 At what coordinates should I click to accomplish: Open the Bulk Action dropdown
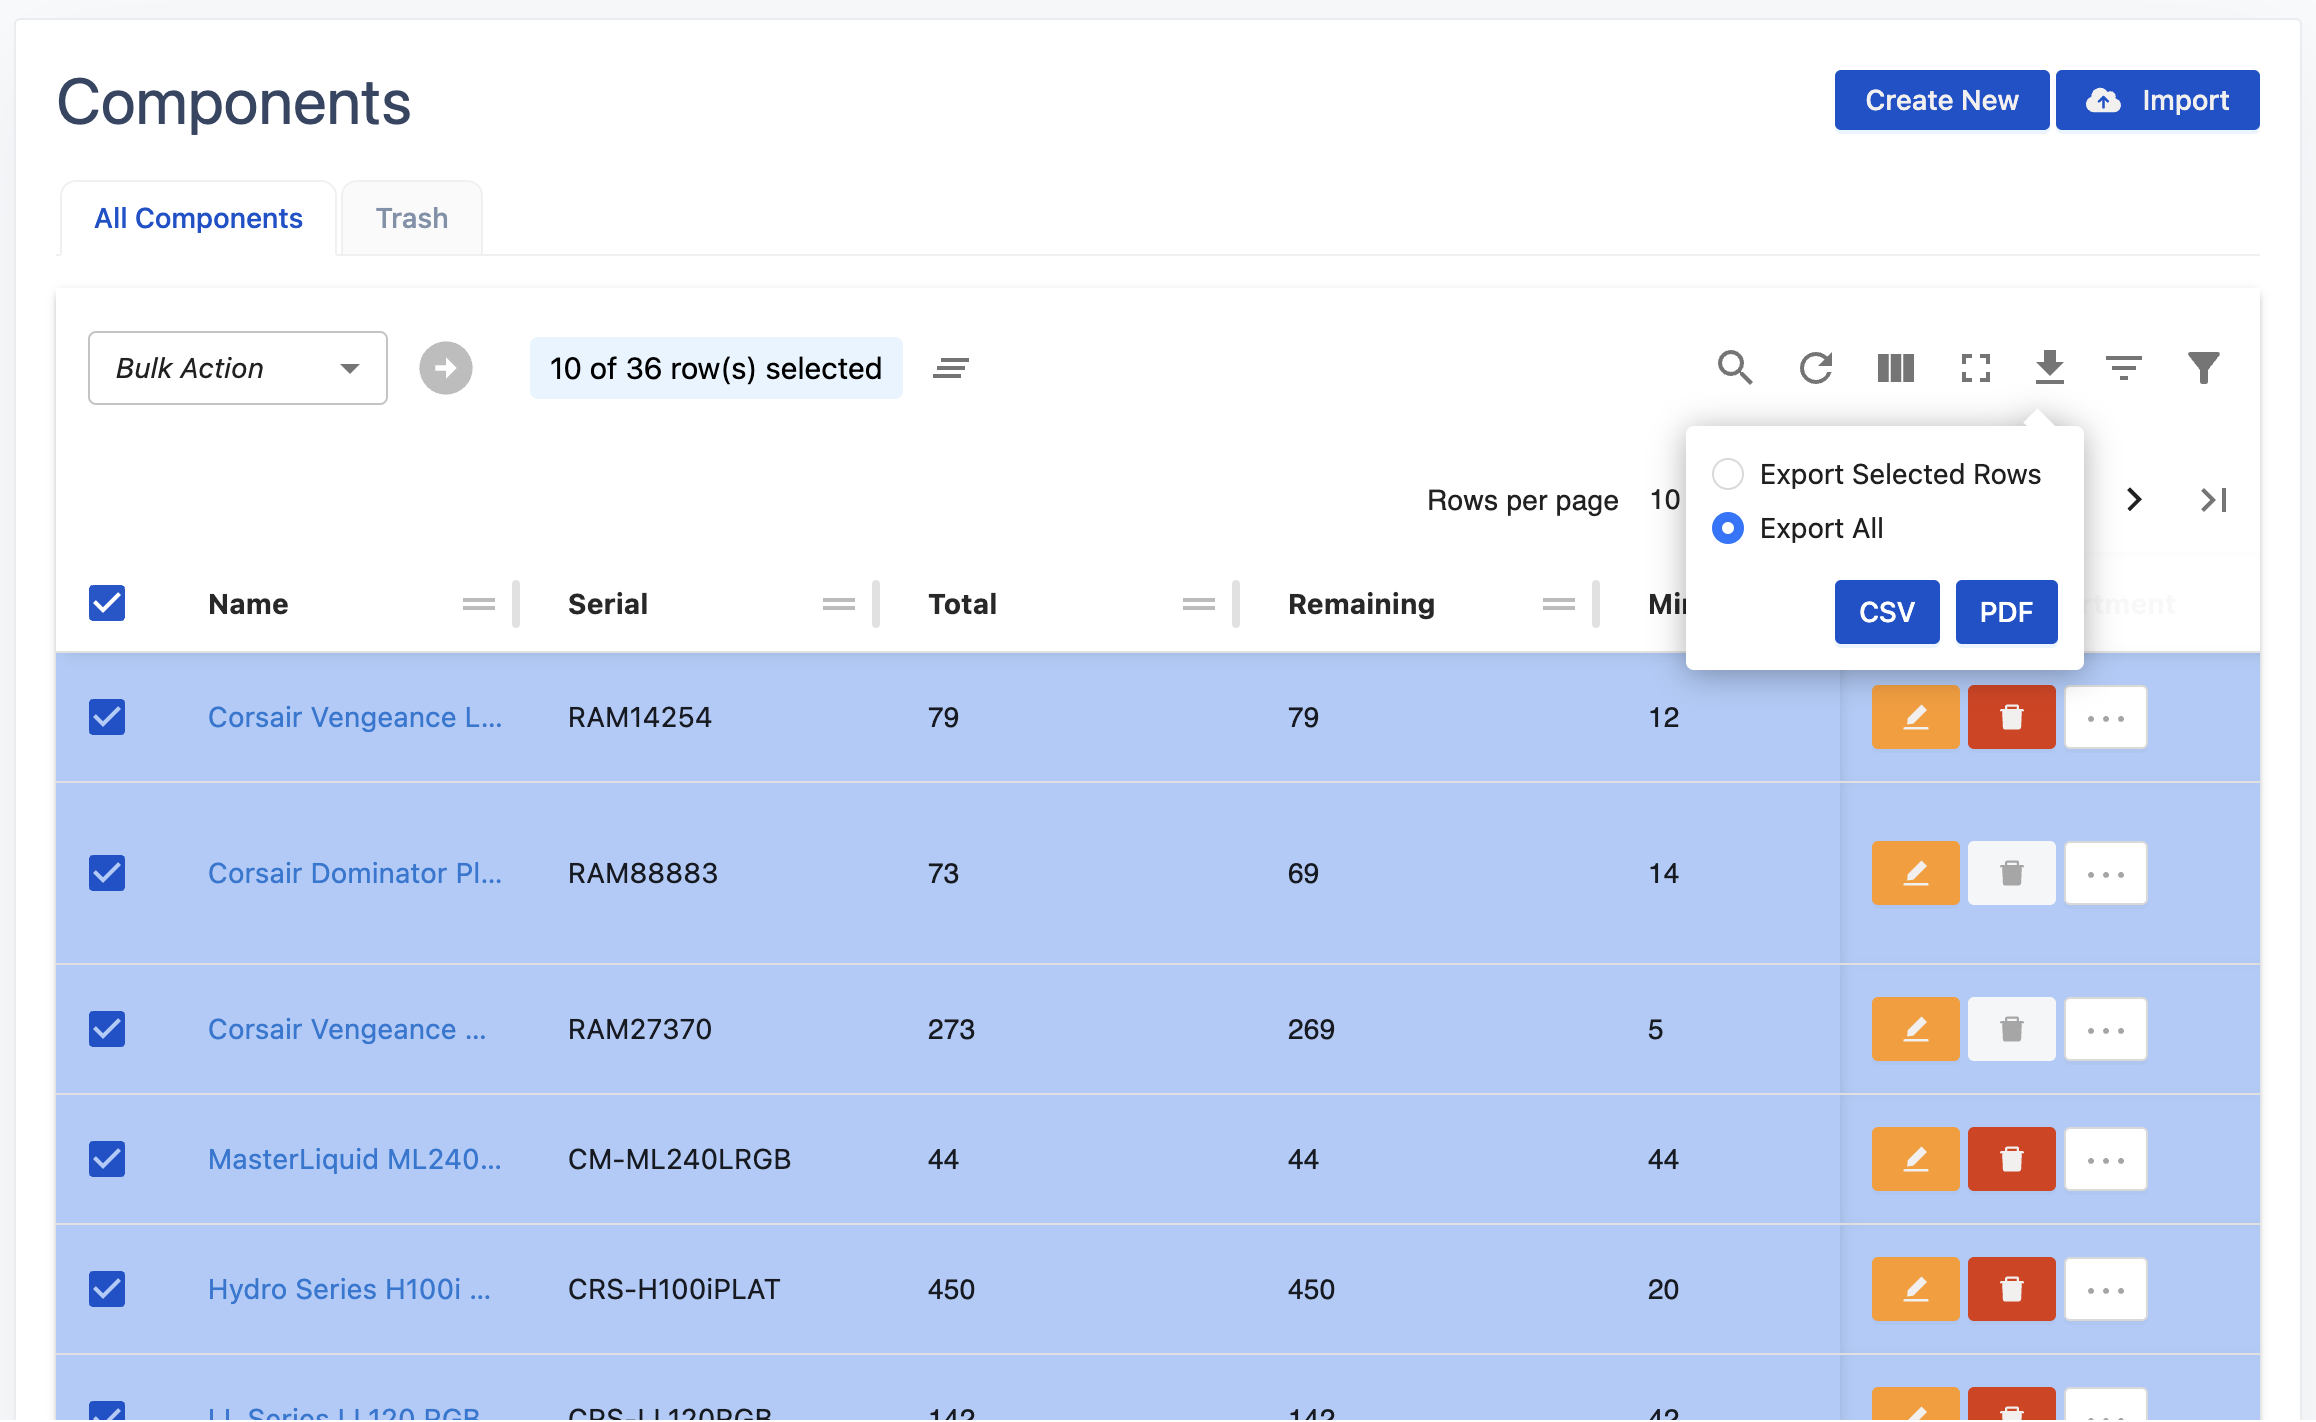(x=238, y=368)
